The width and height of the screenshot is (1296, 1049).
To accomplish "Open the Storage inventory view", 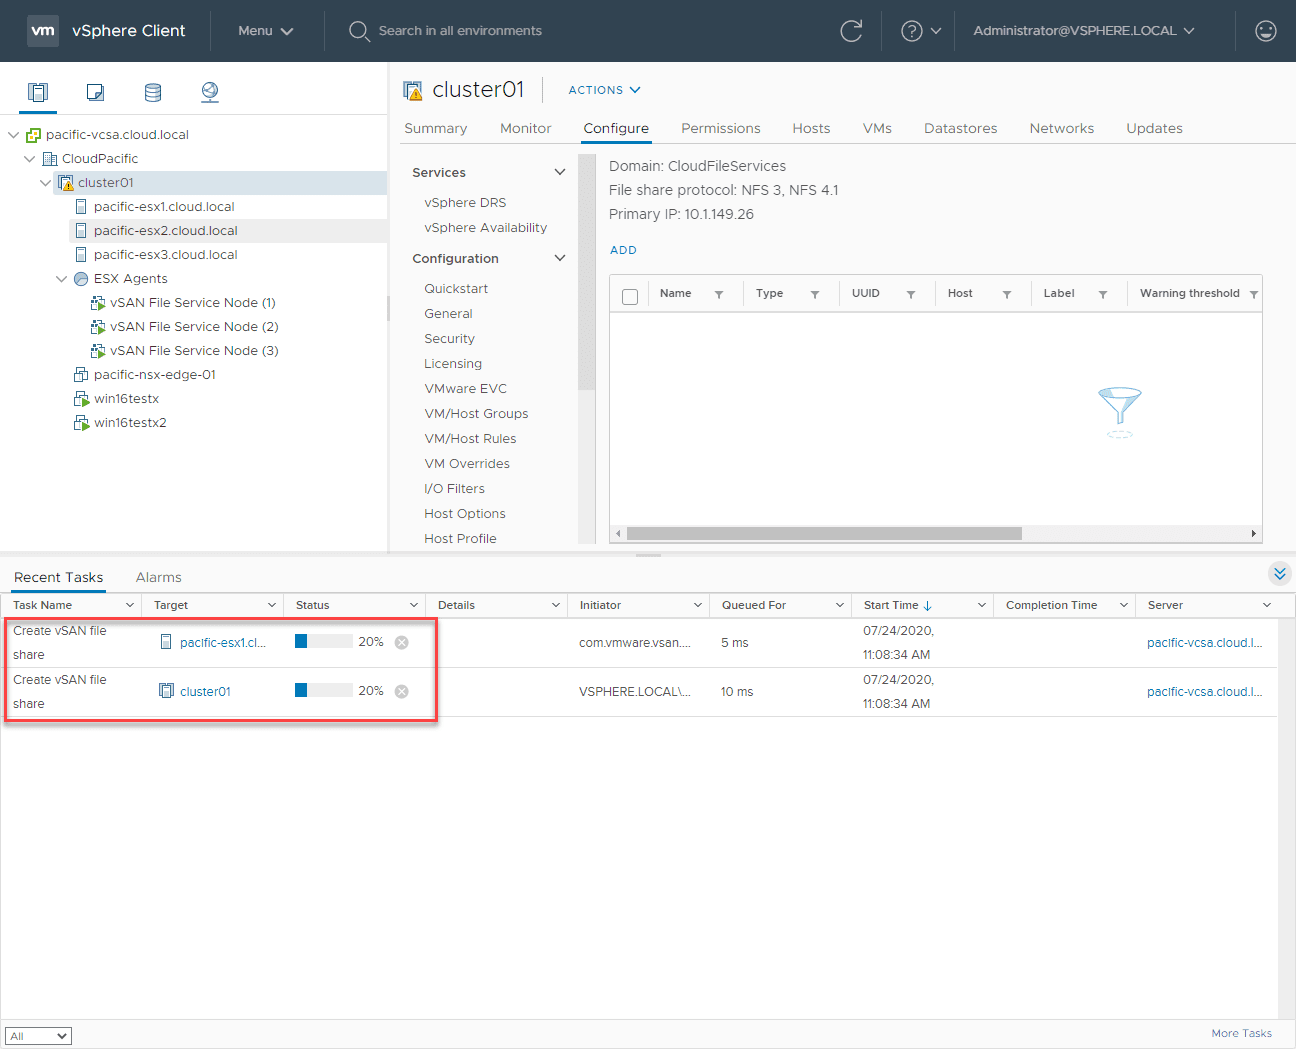I will pos(152,92).
